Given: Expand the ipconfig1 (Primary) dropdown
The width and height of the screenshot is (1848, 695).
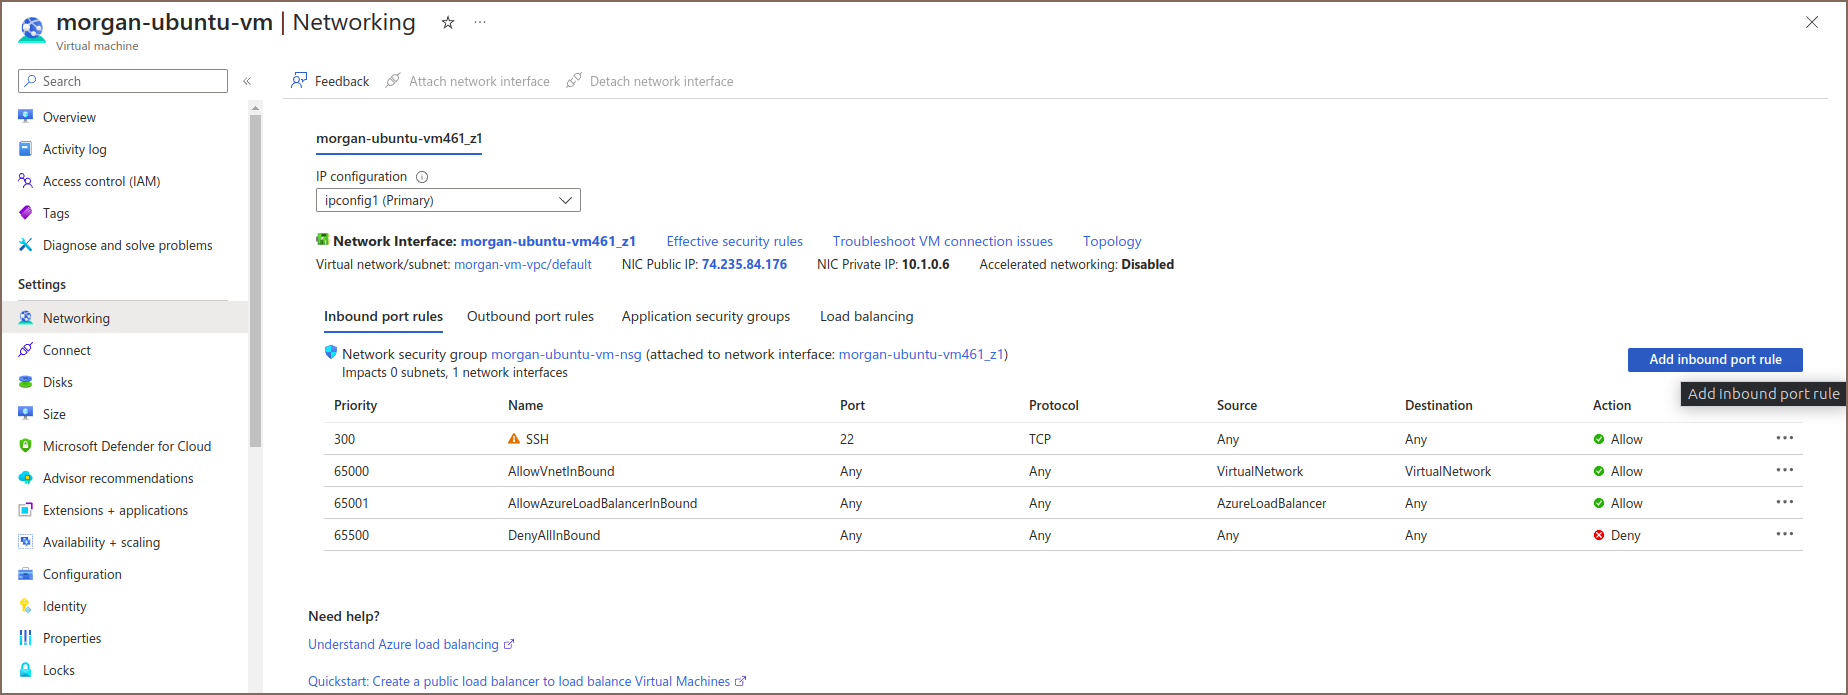Looking at the screenshot, I should point(448,200).
